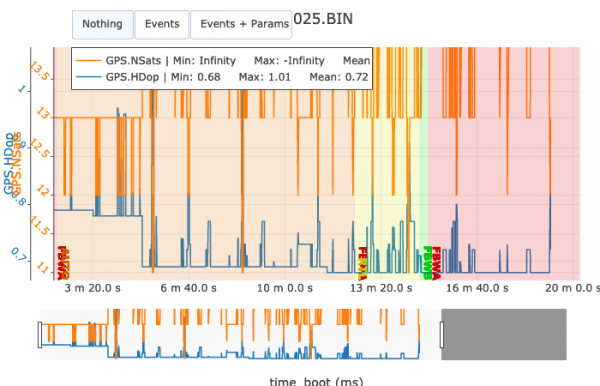
Task: Click the blue GPS.HDop legend line
Action: (x=88, y=77)
